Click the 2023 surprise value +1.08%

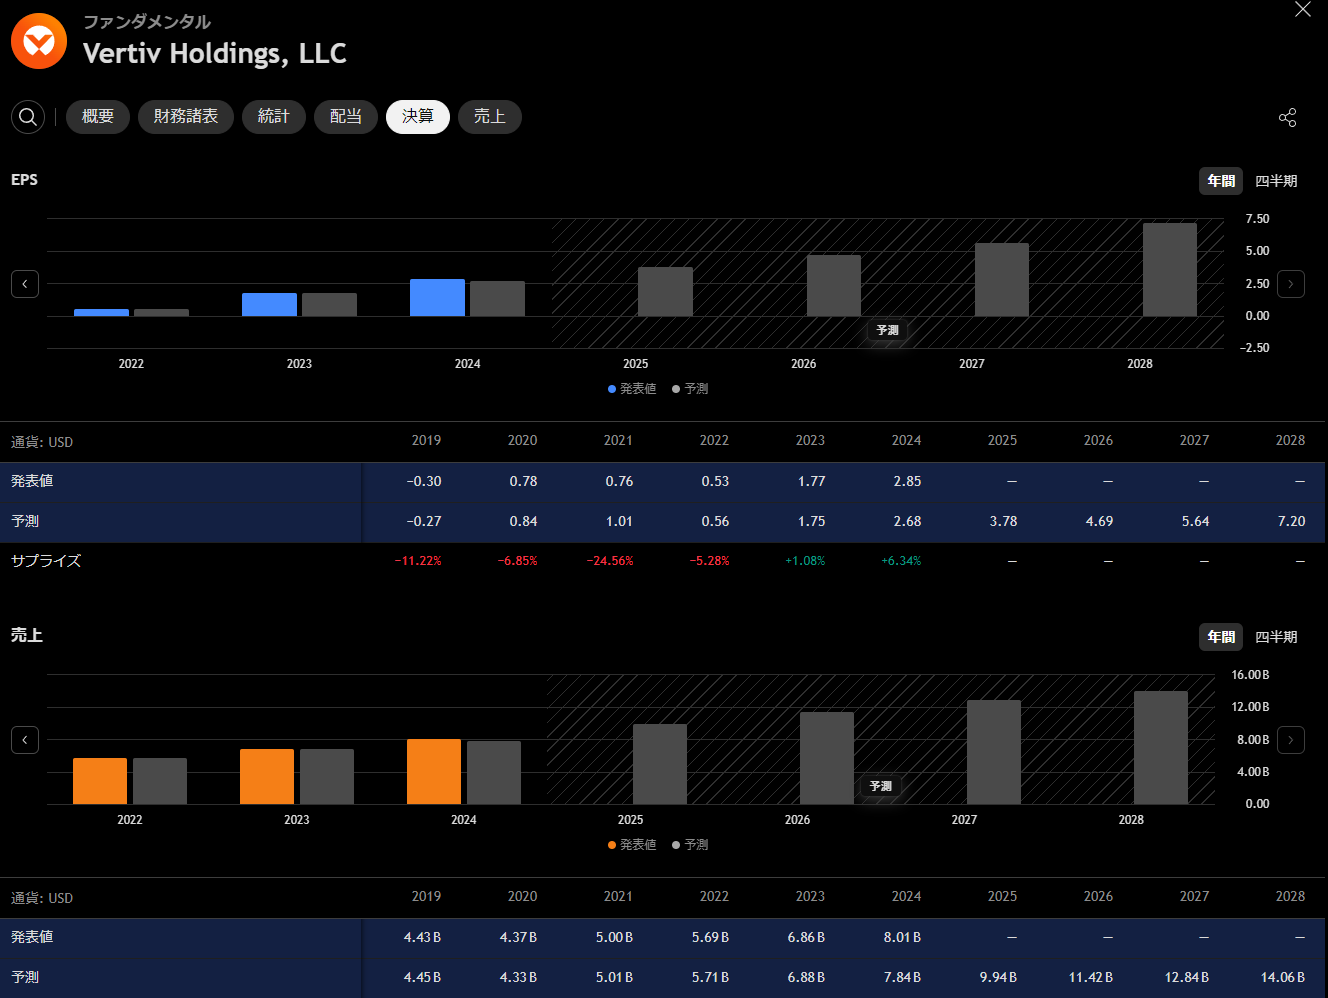click(805, 561)
